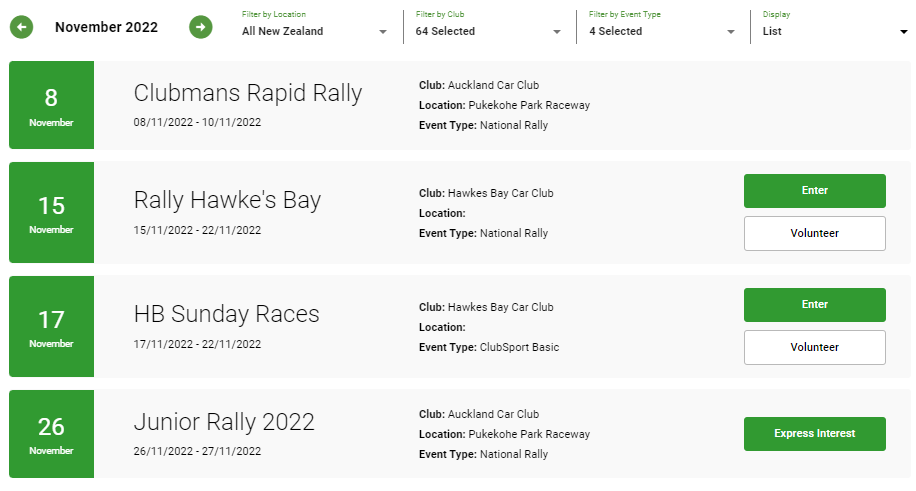This screenshot has width=916, height=491.
Task: Select the 17 November date tile
Action: pyautogui.click(x=51, y=326)
